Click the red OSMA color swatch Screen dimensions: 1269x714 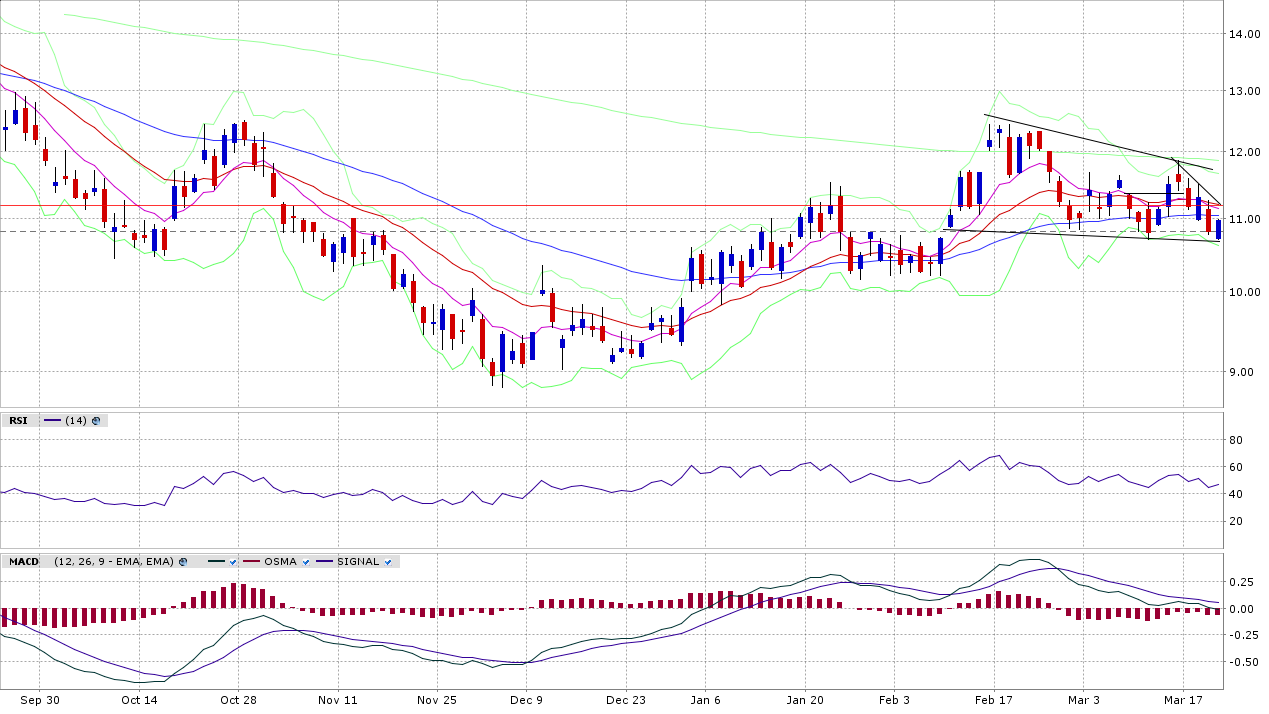pyautogui.click(x=251, y=562)
